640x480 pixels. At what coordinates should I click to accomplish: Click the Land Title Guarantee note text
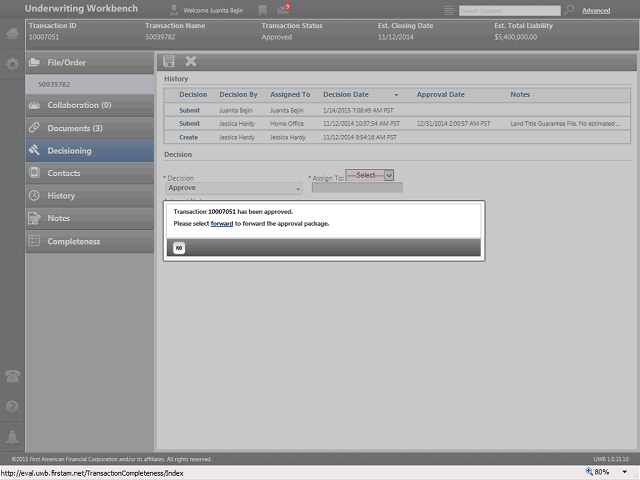565,124
